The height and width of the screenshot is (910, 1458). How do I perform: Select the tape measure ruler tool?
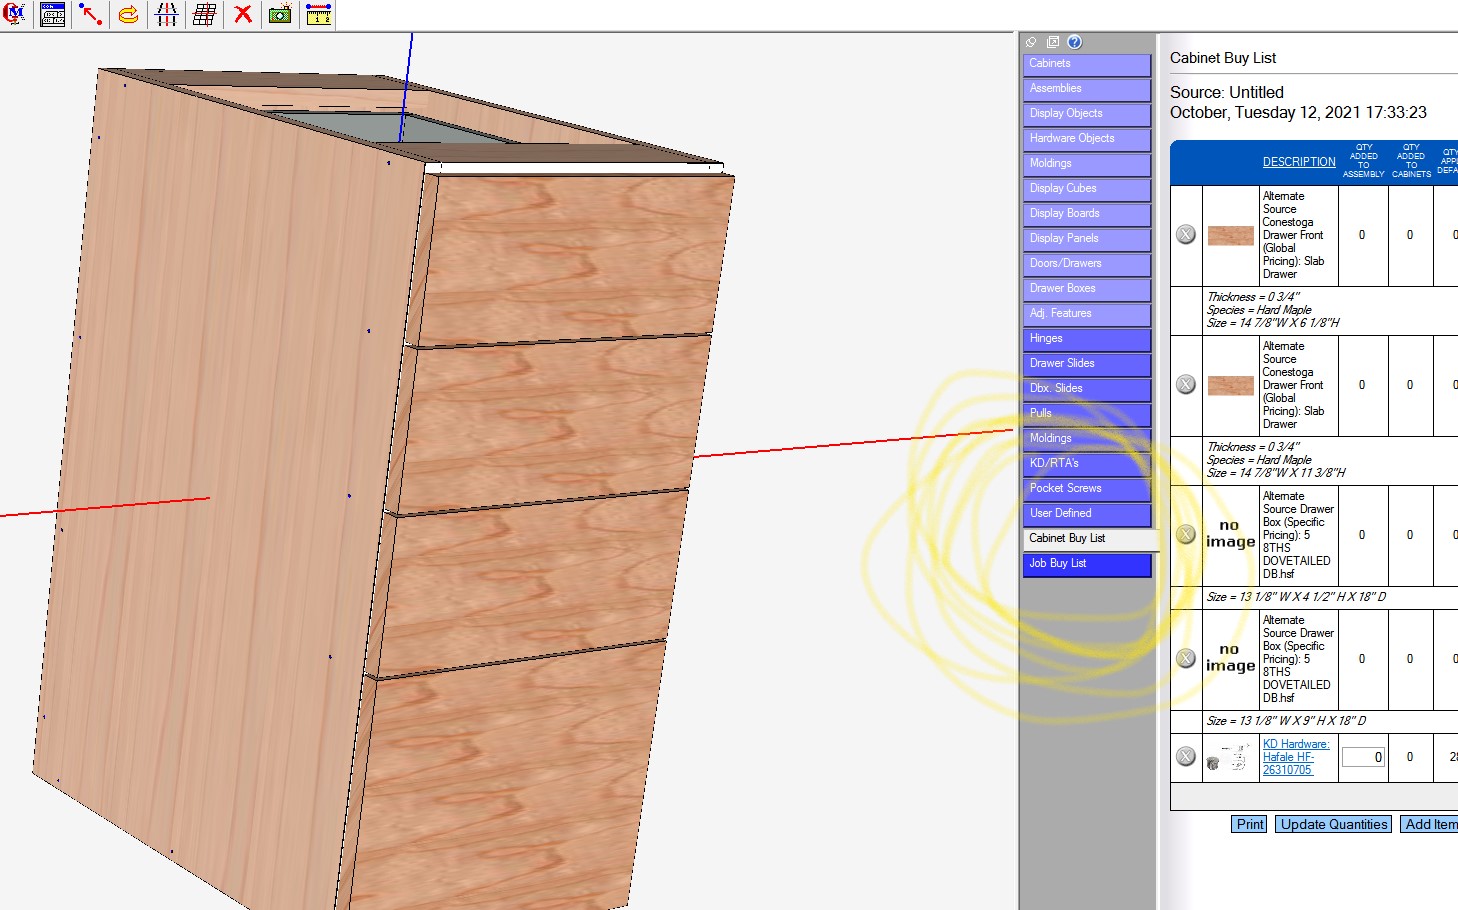[319, 14]
